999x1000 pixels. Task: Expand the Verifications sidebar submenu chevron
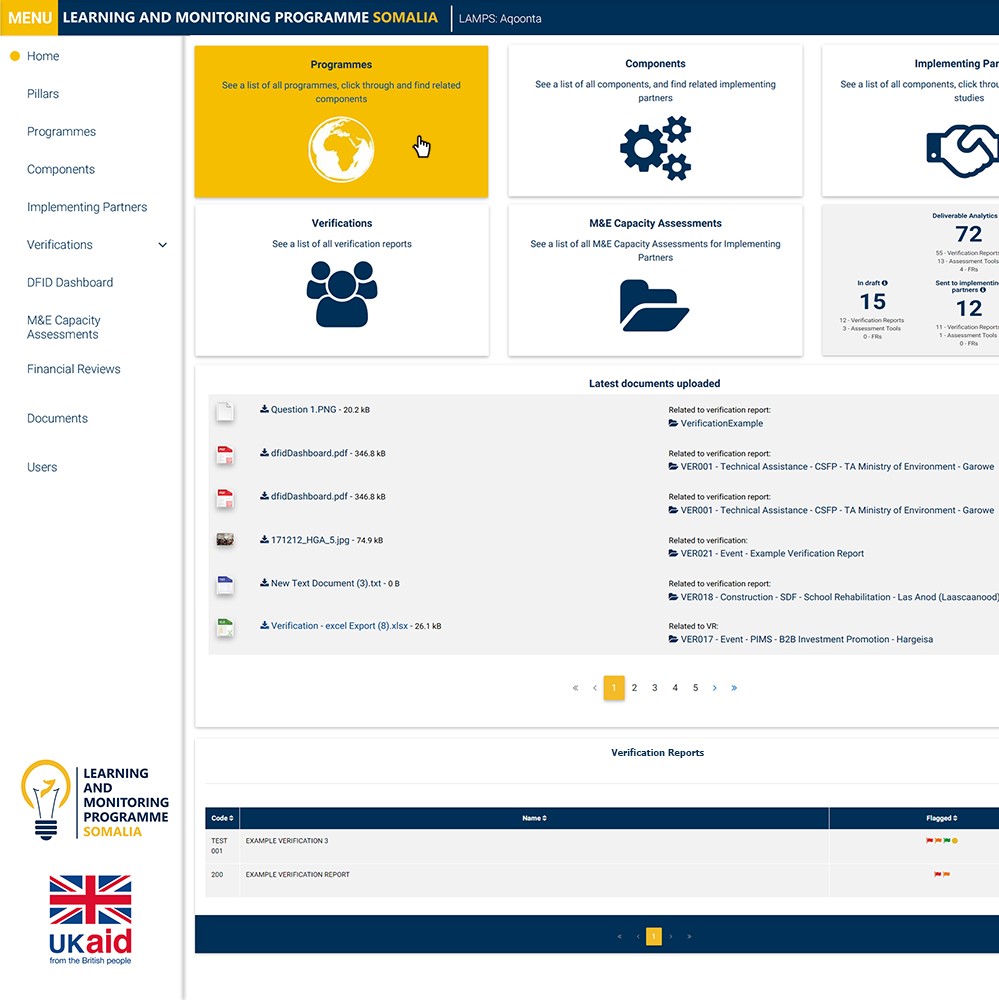coord(163,245)
